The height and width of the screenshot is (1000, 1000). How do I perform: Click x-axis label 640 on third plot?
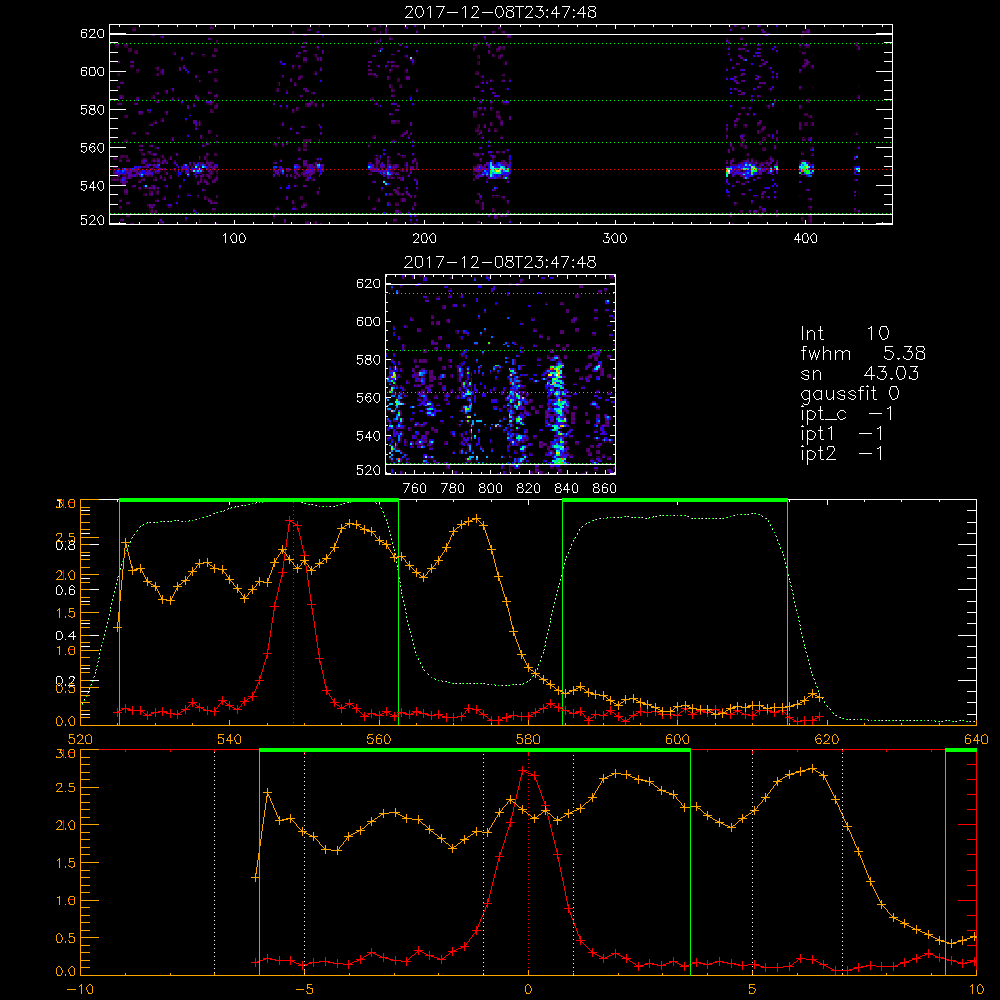976,740
